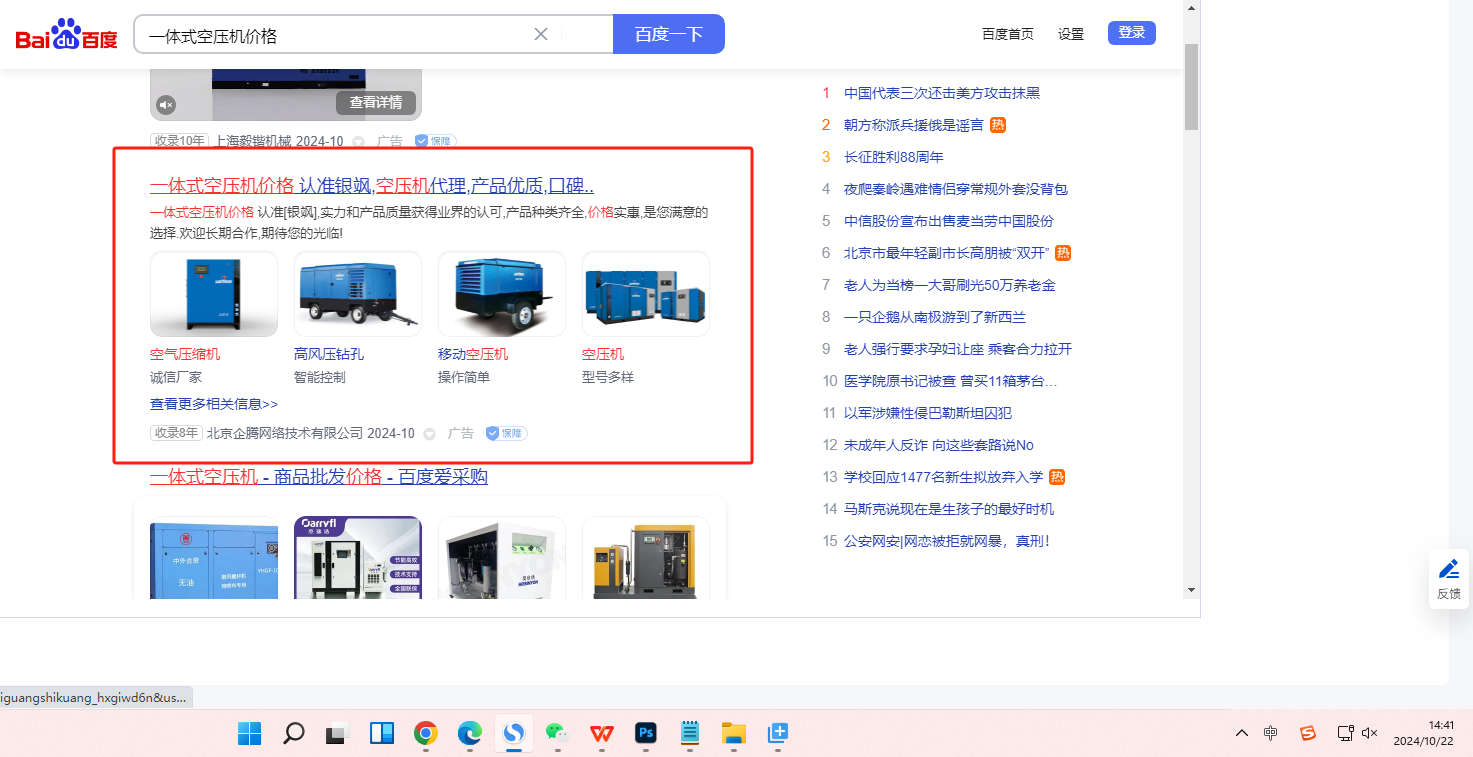
Task: Click the 登录 login button
Action: click(1132, 33)
